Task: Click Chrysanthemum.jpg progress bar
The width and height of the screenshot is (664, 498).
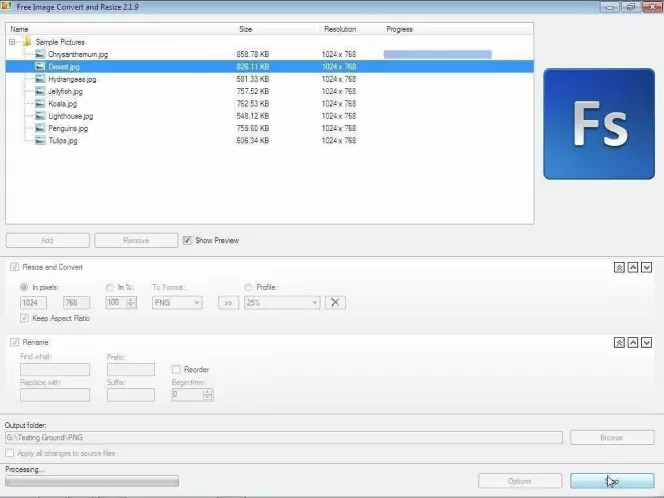Action: [437, 54]
